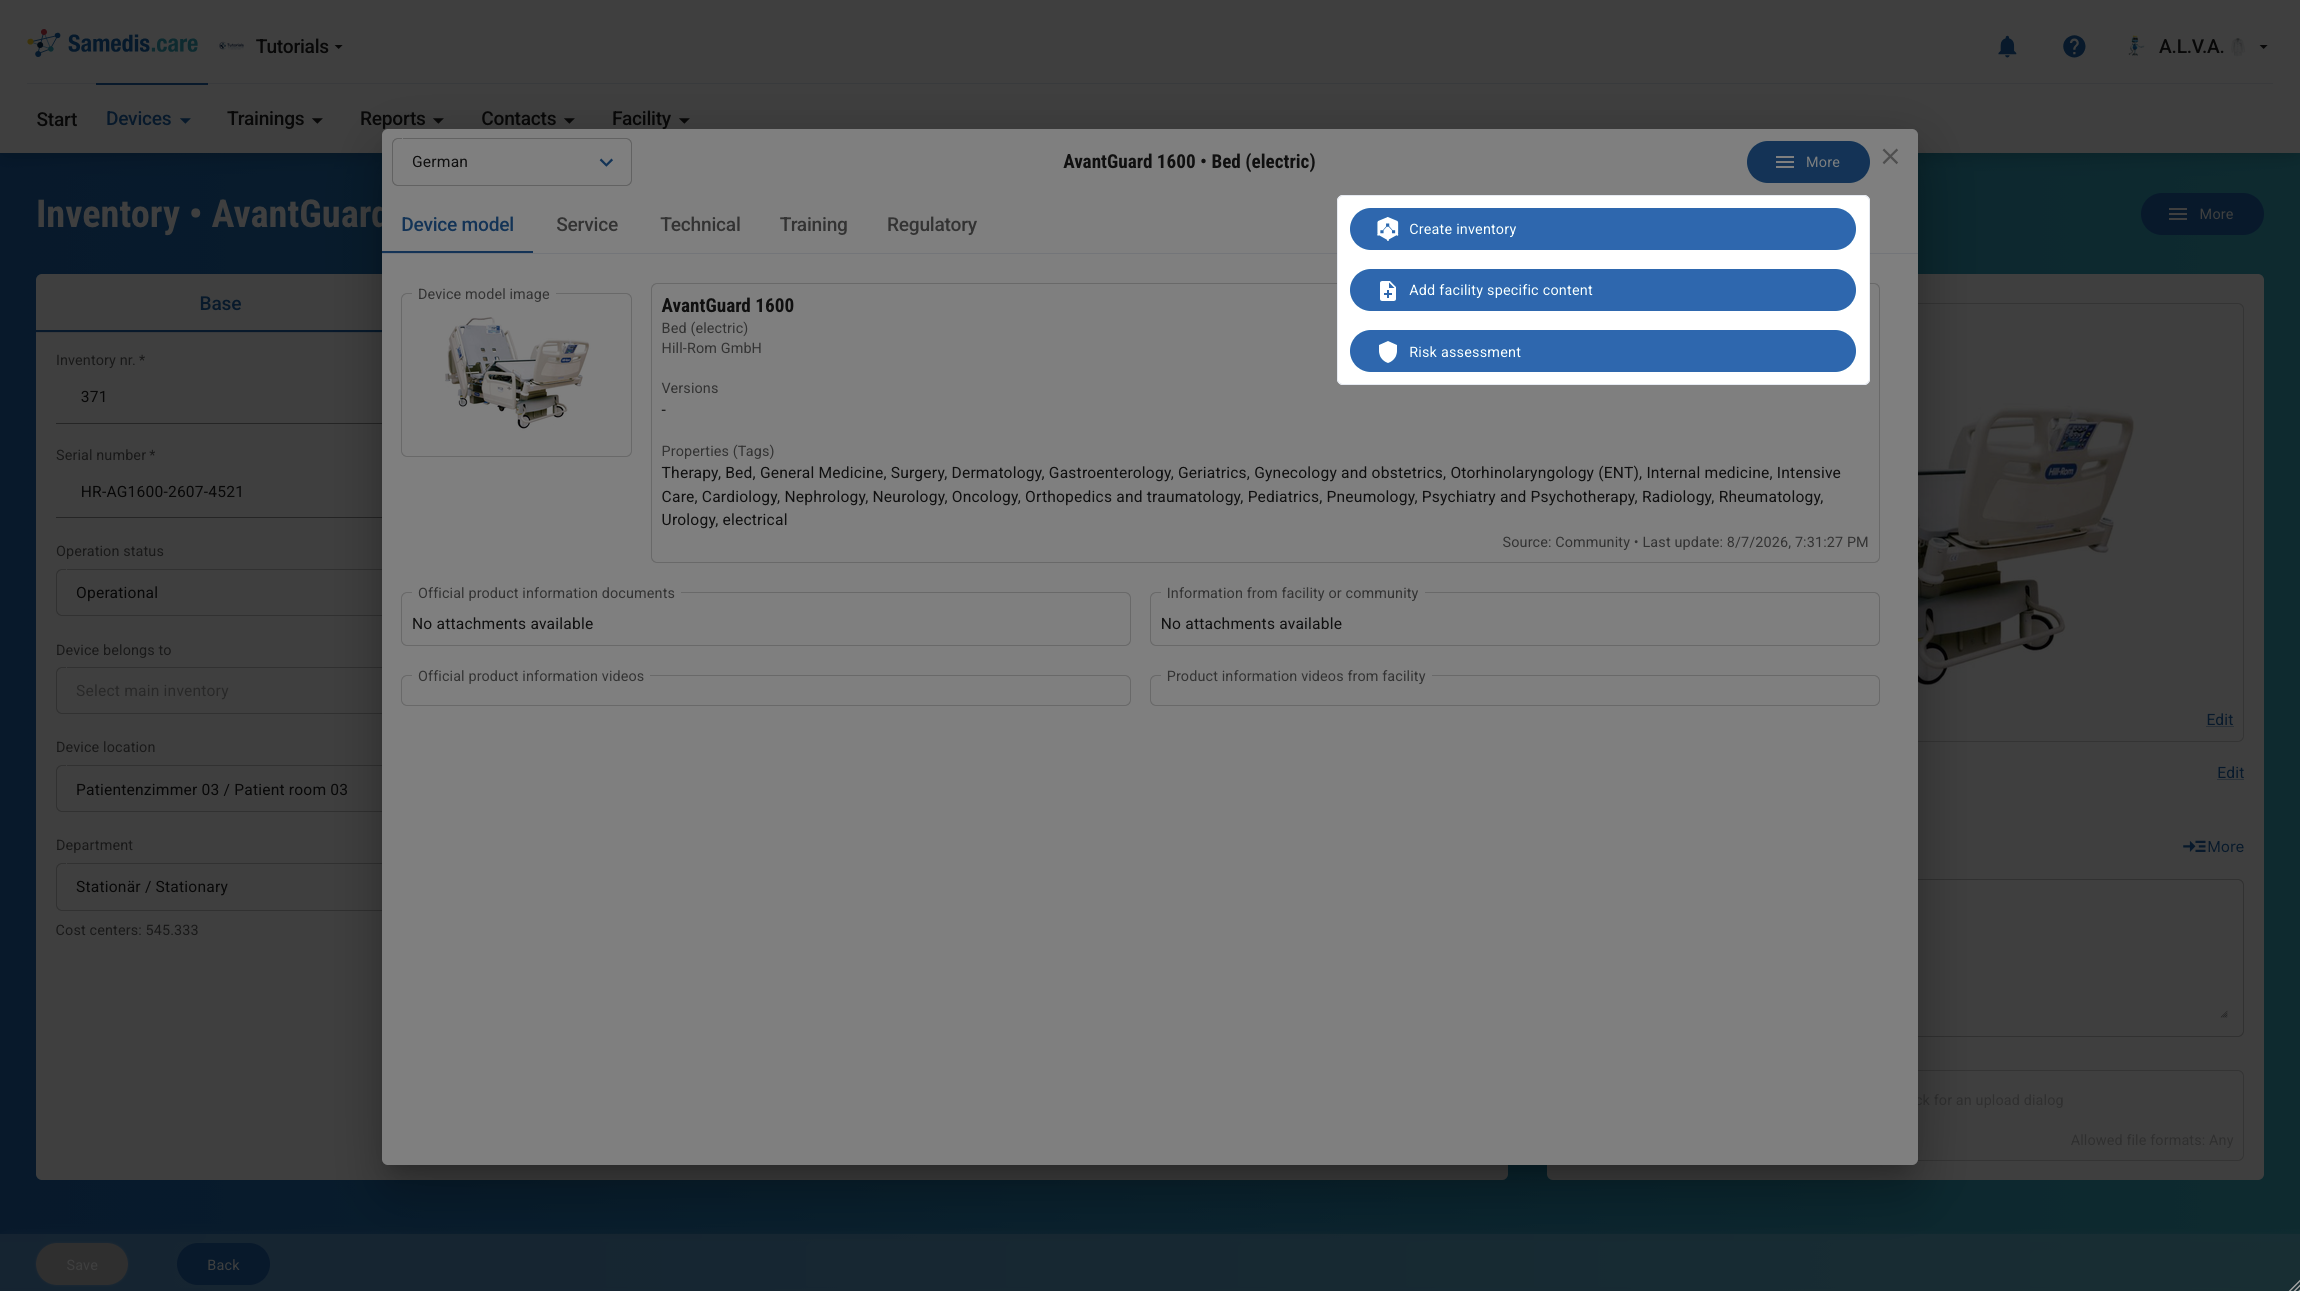Viewport: 2300px width, 1291px height.
Task: Open the help question mark icon
Action: coord(2074,47)
